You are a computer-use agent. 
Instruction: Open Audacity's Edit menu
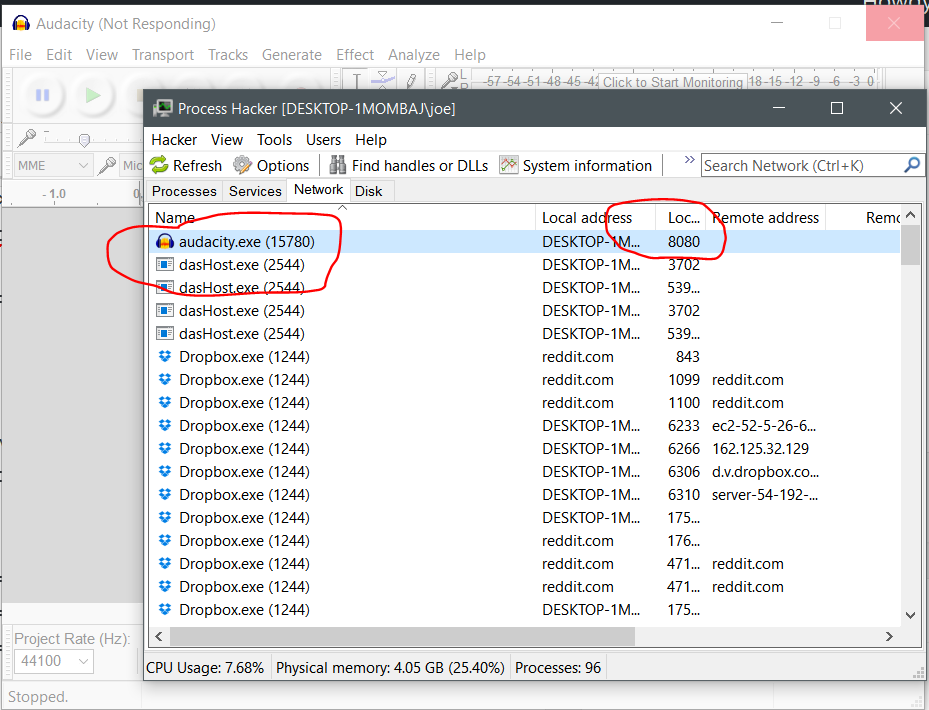pos(59,55)
